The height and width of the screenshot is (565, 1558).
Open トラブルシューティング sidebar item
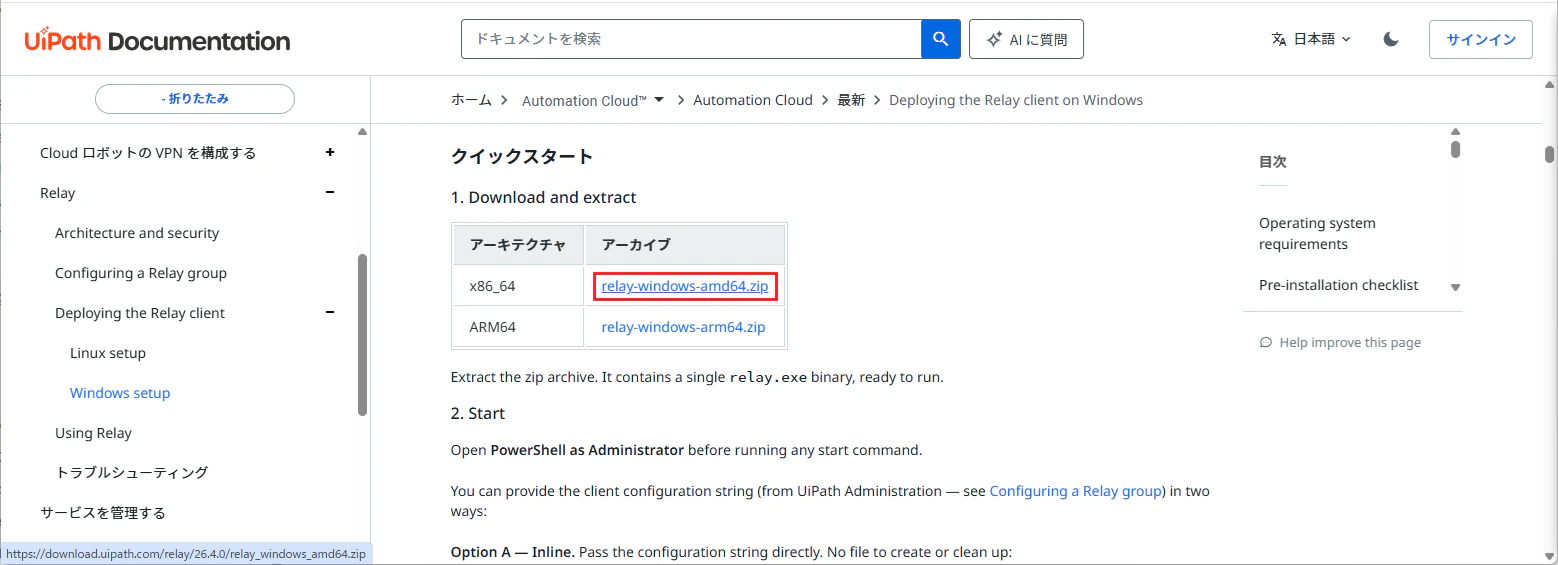click(x=131, y=472)
